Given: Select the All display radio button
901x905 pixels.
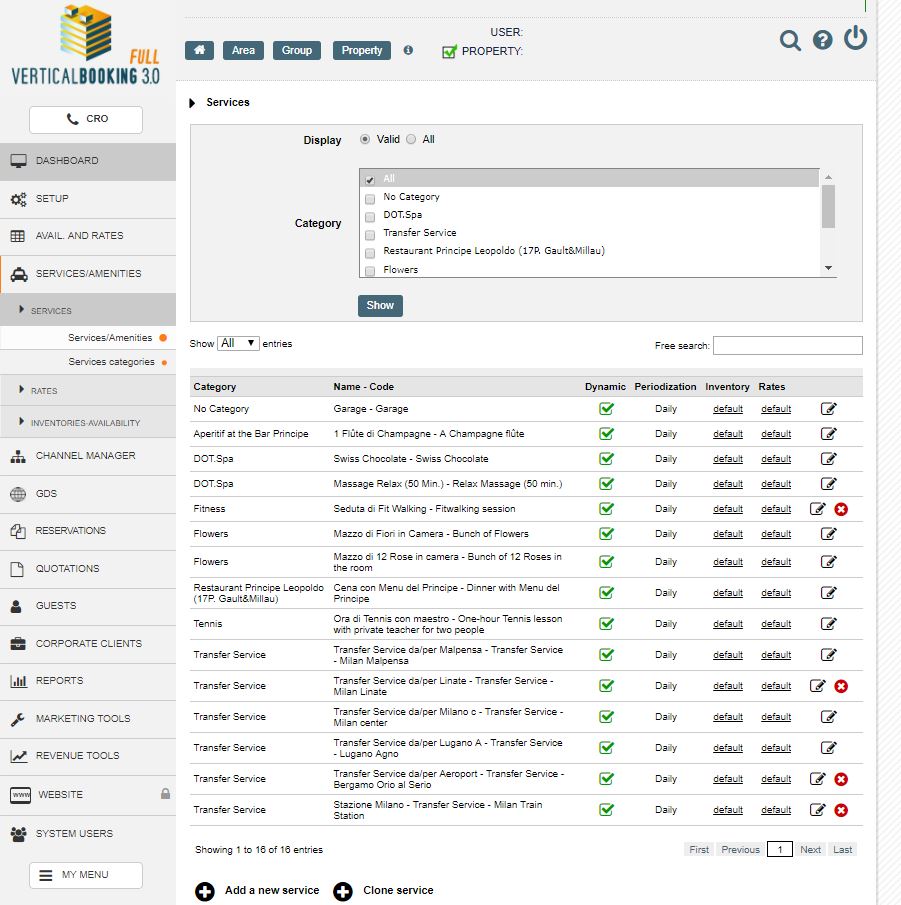Looking at the screenshot, I should pos(411,139).
